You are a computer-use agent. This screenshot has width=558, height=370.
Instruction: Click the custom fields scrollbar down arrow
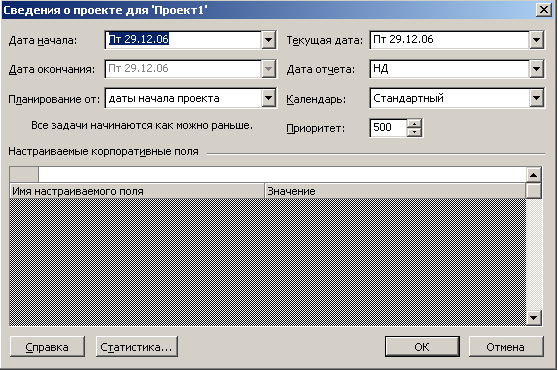[x=533, y=318]
